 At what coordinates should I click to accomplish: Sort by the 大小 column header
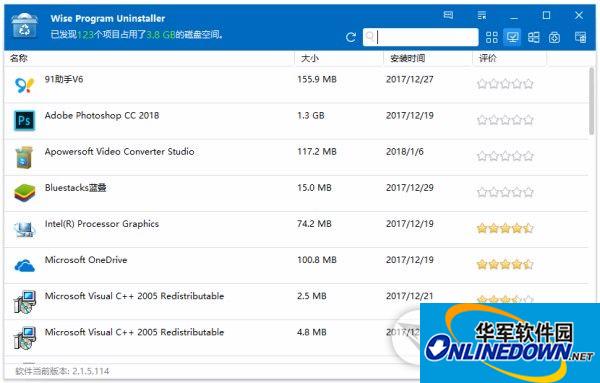[x=310, y=58]
